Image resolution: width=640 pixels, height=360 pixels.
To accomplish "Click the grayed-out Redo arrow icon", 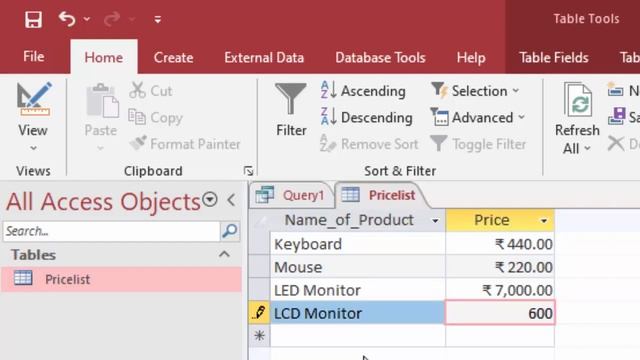I will pyautogui.click(x=112, y=19).
